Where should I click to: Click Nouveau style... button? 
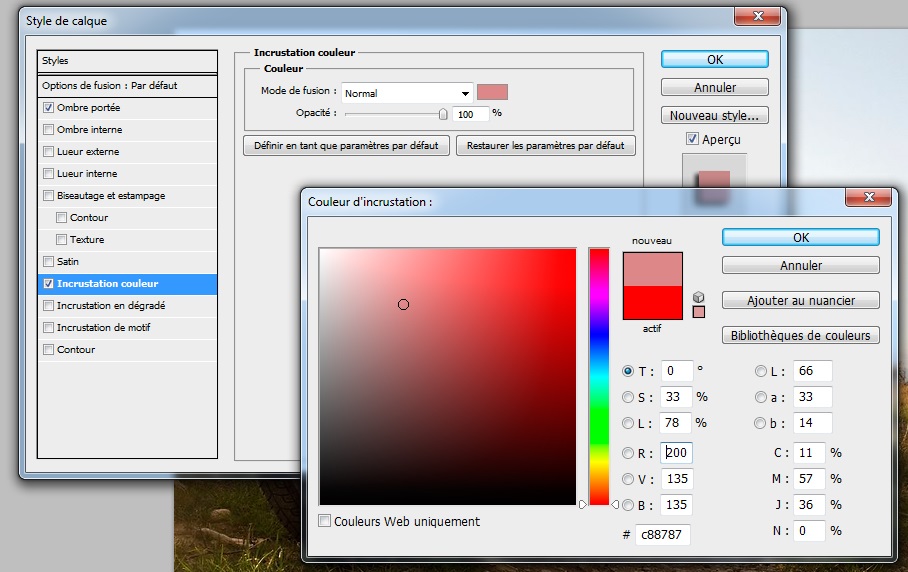[x=714, y=116]
